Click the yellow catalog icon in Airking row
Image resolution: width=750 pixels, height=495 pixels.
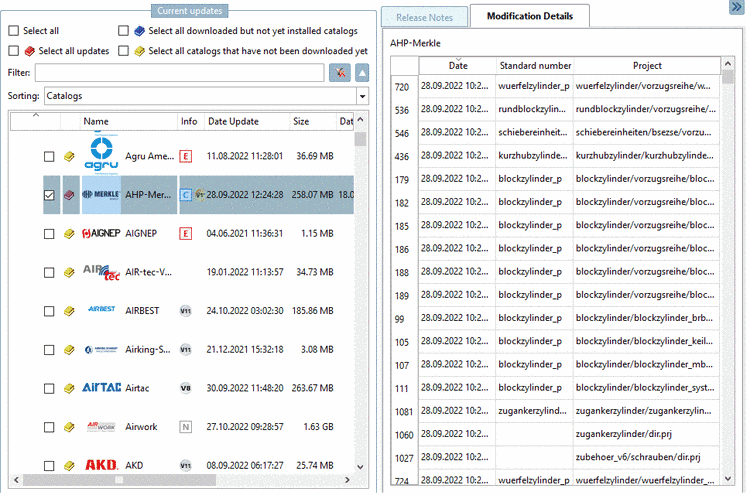click(69, 350)
